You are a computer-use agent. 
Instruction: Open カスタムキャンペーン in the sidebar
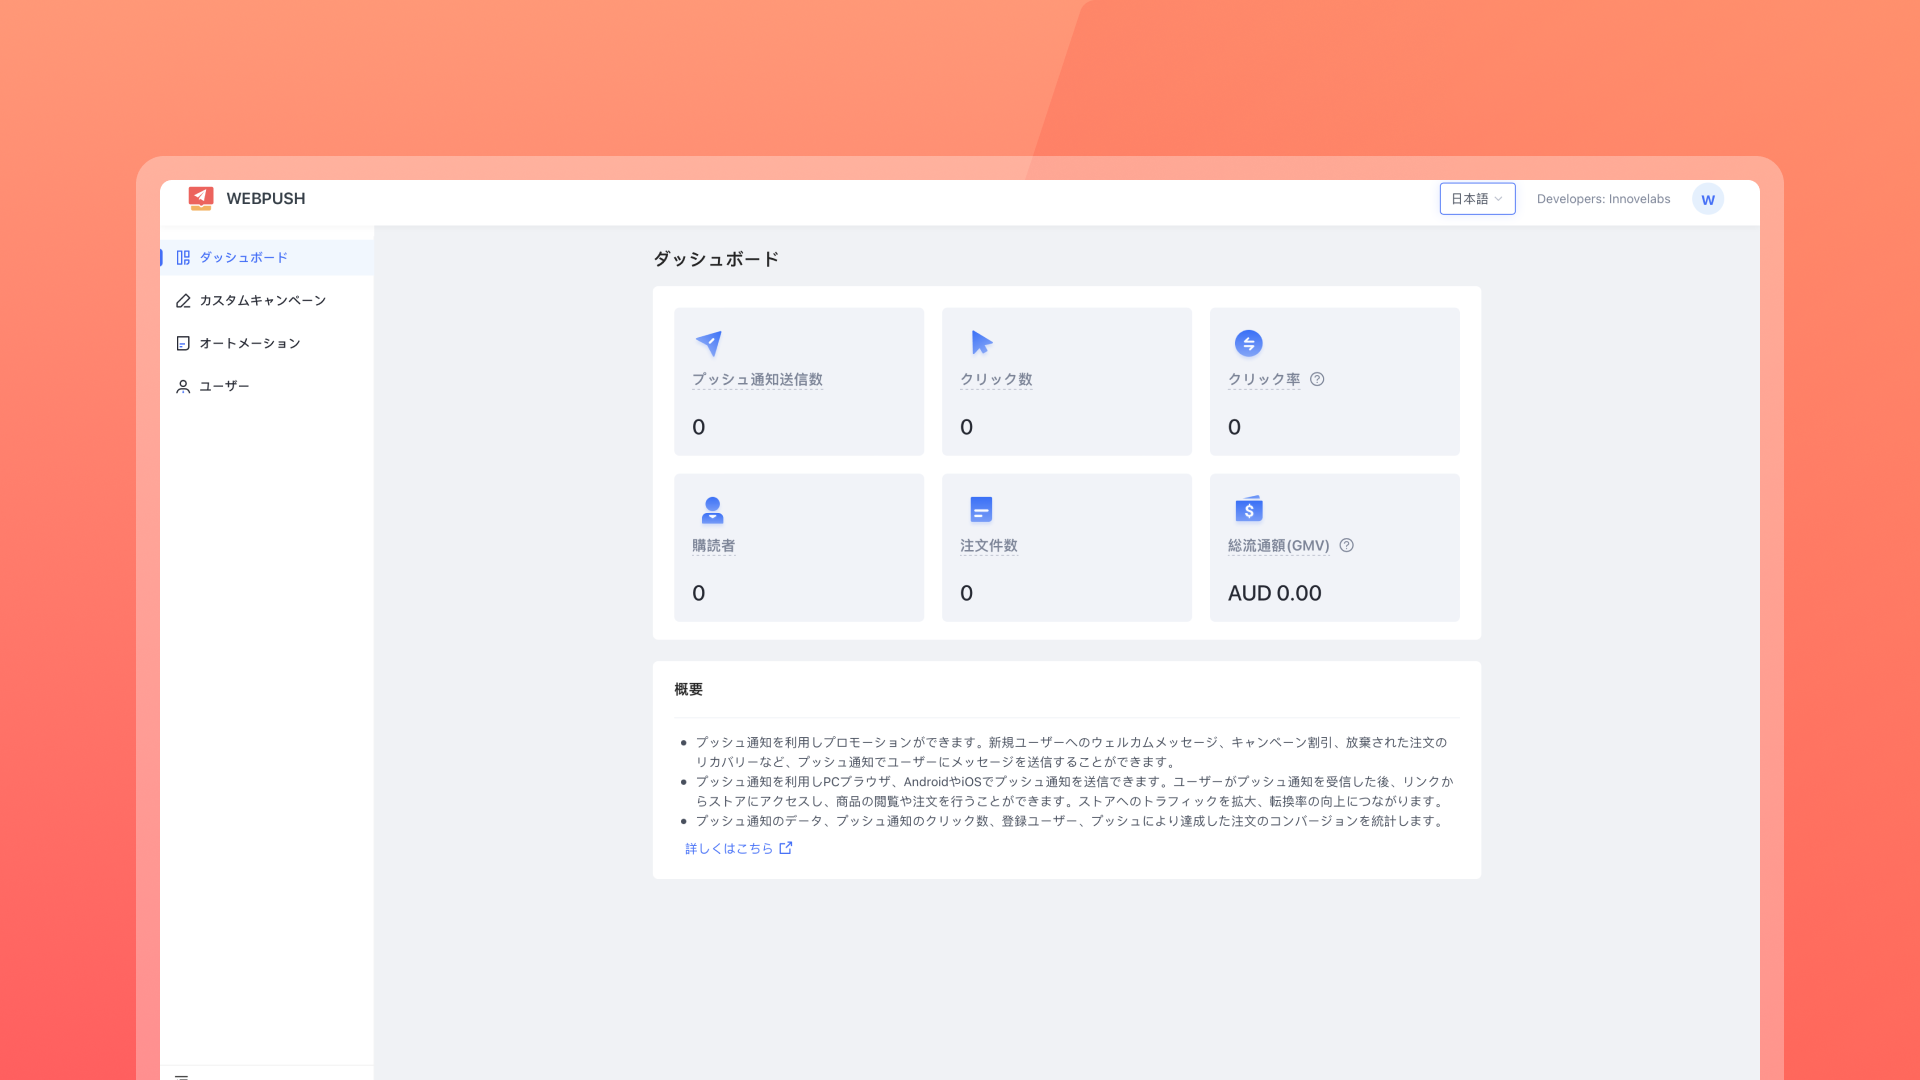(x=262, y=301)
